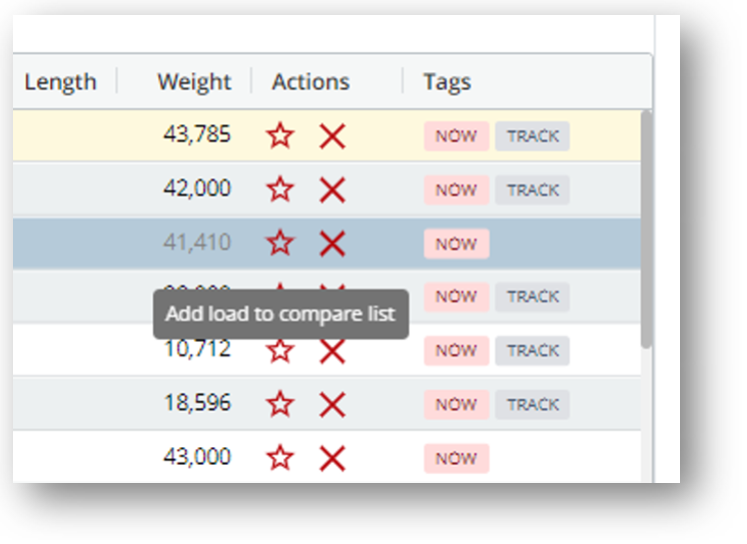Screen dimensions: 747x544
Task: Click red X on 41,410 row
Action: tap(332, 243)
